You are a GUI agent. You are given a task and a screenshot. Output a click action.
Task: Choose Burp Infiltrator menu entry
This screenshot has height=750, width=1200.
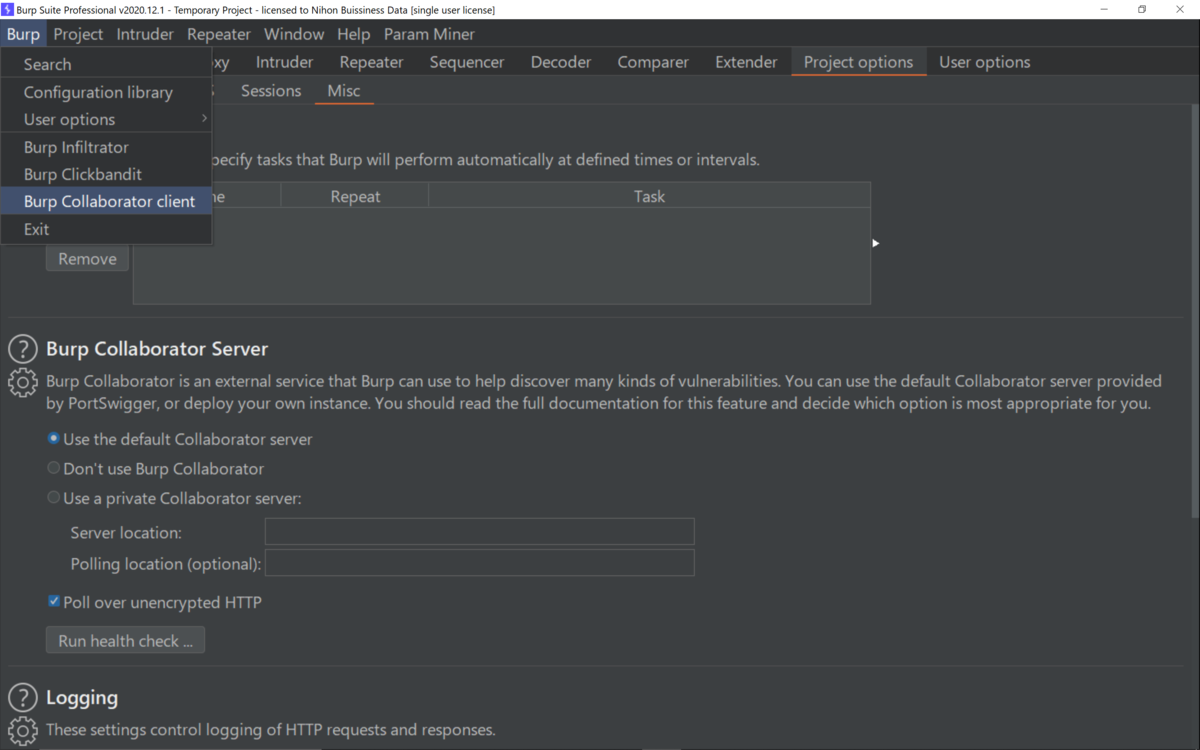click(106, 147)
